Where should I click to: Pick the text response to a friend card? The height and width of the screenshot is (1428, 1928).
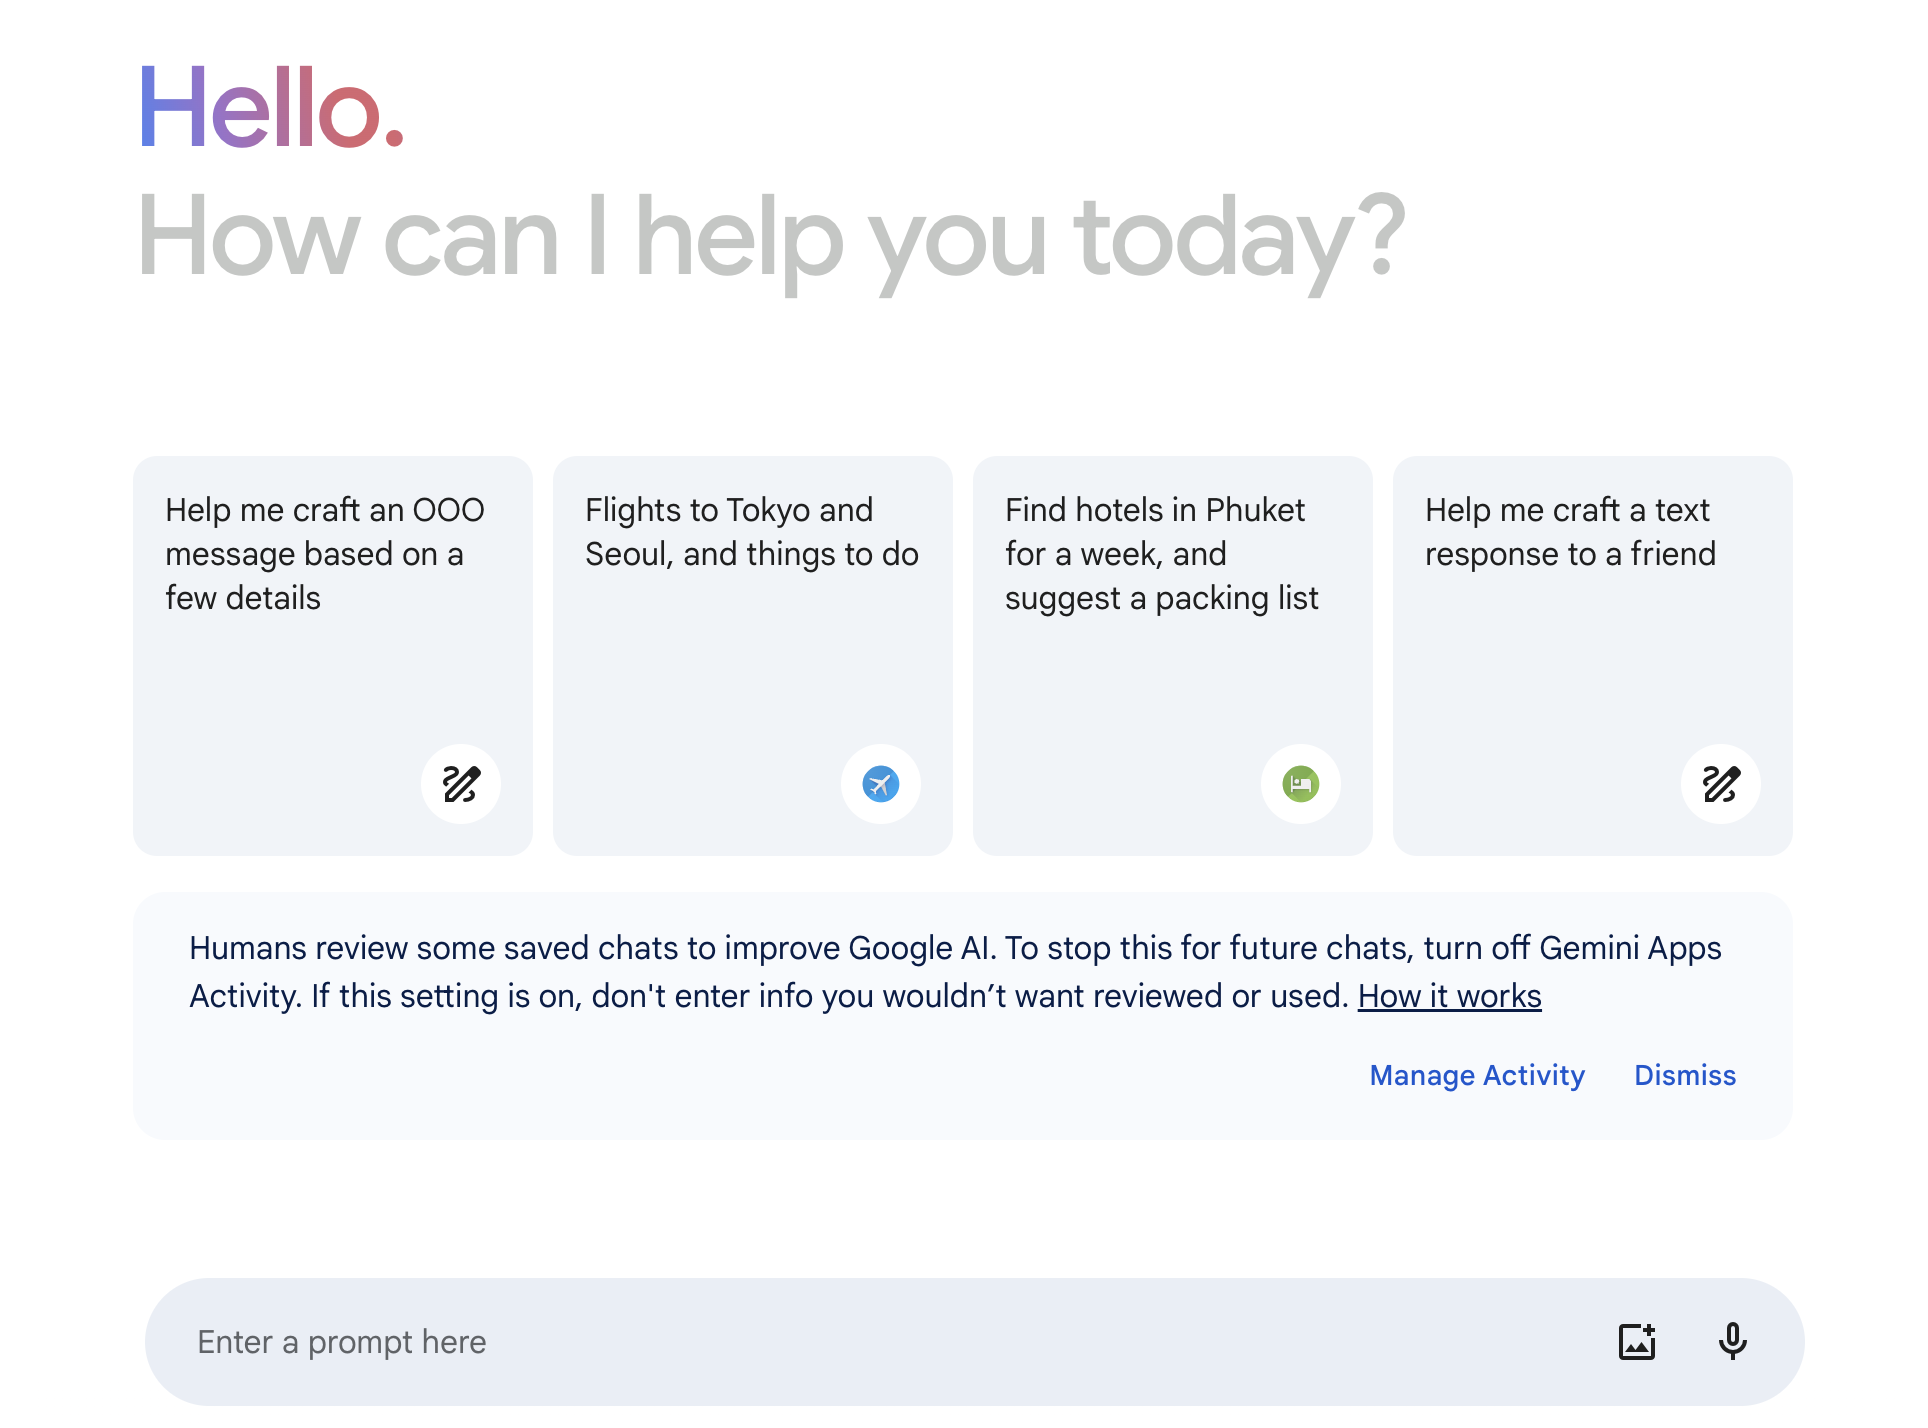point(1593,656)
